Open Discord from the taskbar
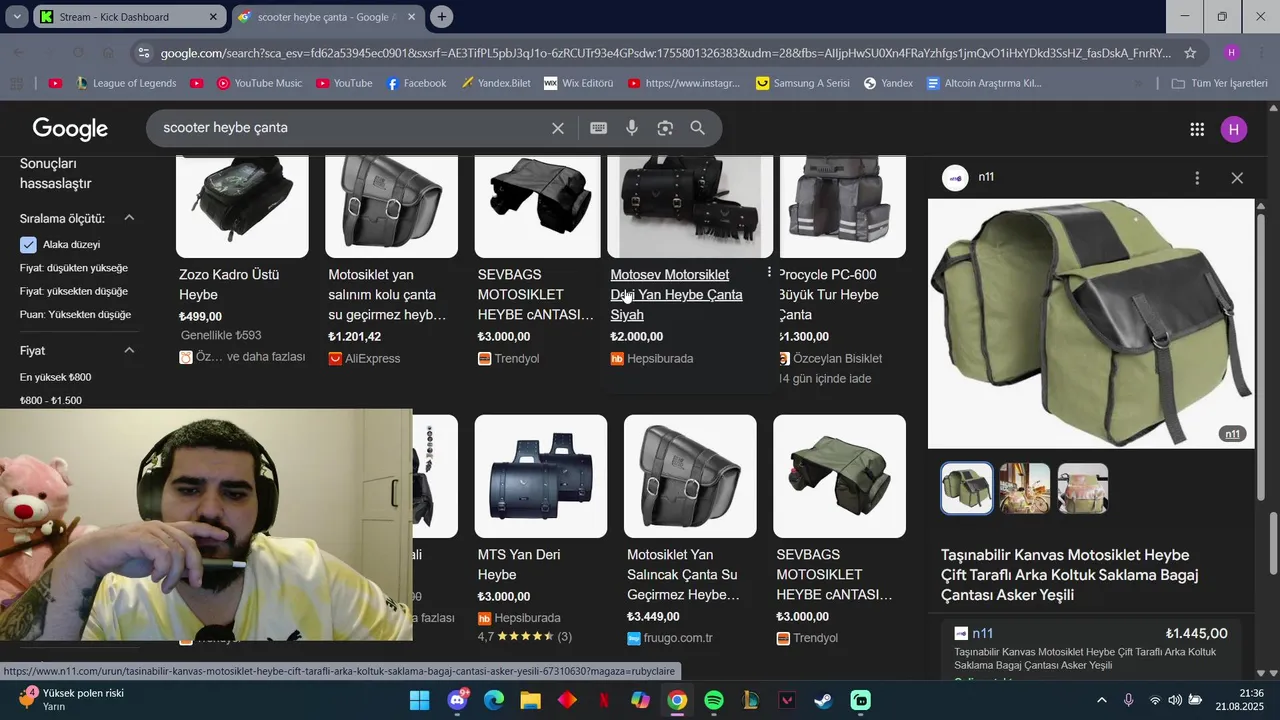 click(458, 700)
